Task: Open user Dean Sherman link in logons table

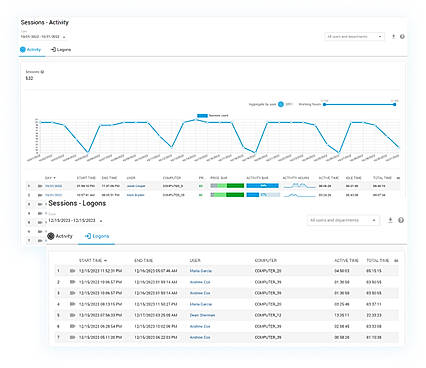Action: pos(202,315)
